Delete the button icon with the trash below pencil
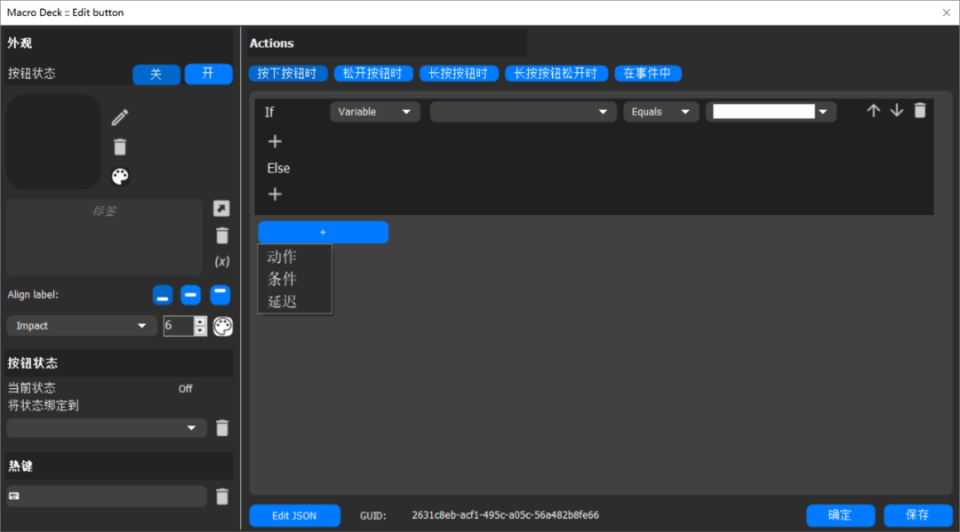The height and width of the screenshot is (532, 960). click(x=120, y=147)
